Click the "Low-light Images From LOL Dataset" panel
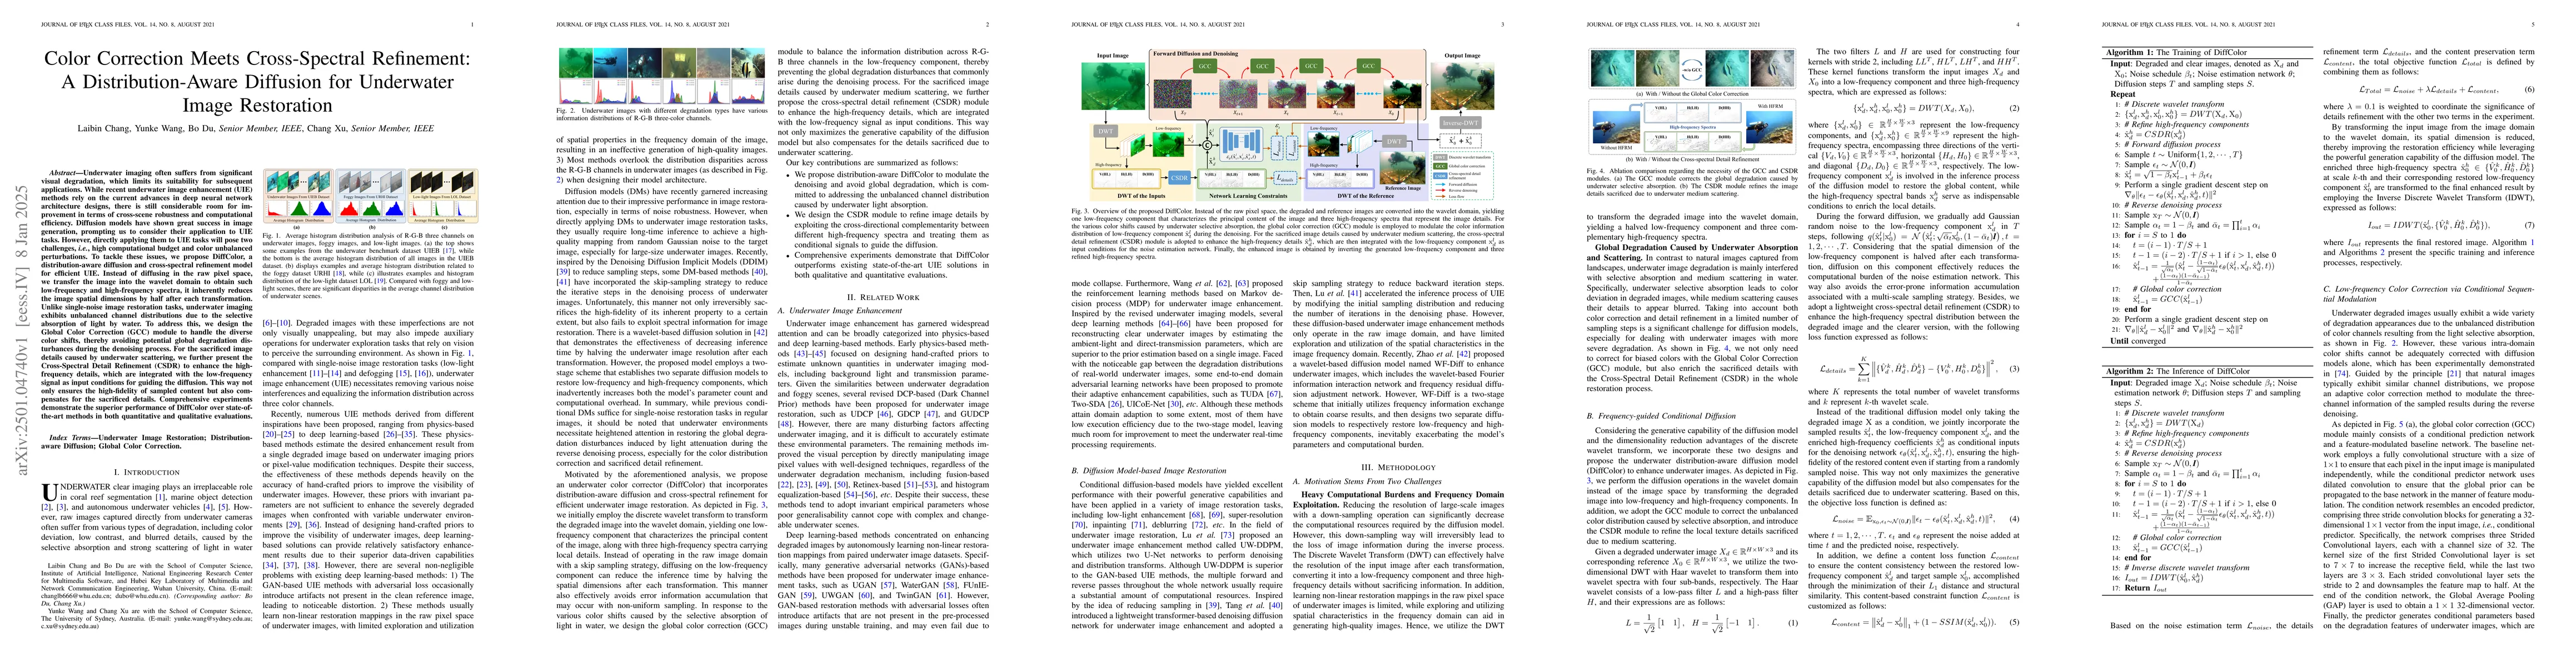Image resolution: width=2576 pixels, height=667 pixels. click(443, 195)
